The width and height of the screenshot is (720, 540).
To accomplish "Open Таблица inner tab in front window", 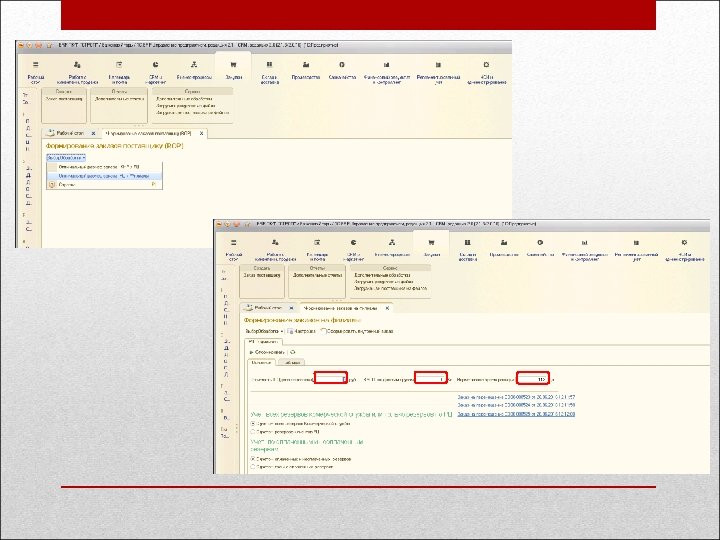I will (x=292, y=362).
